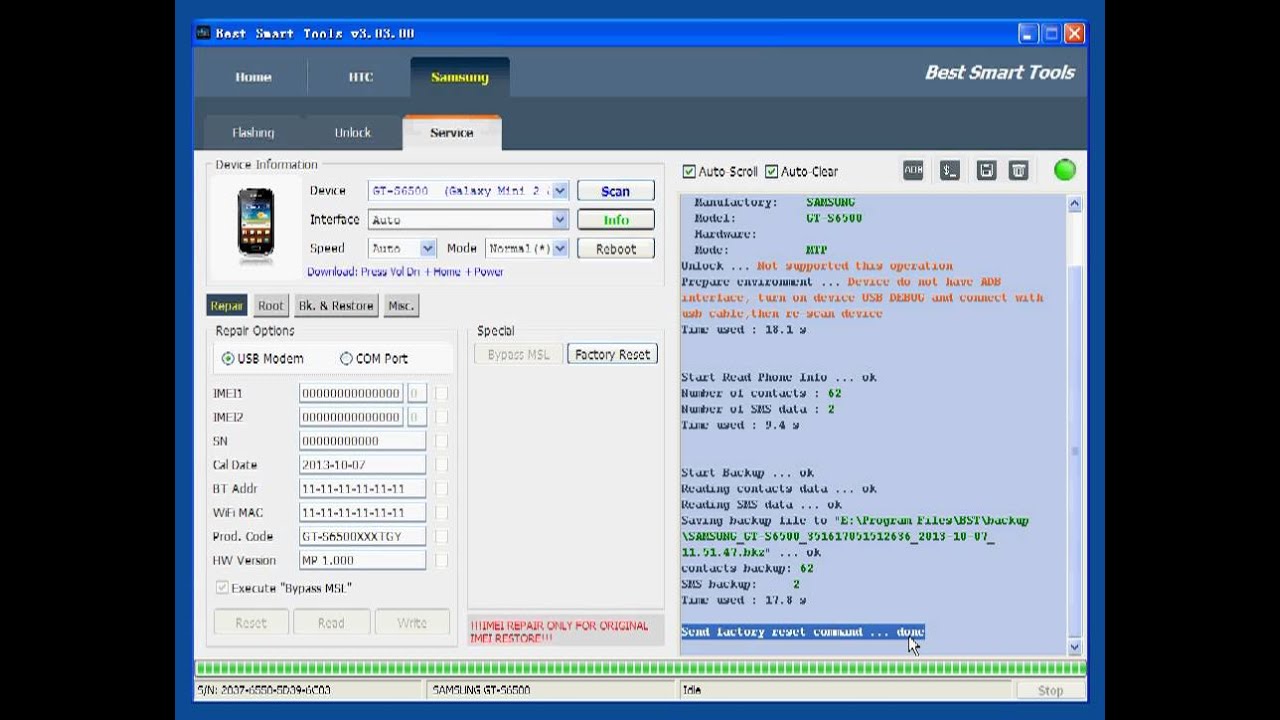
Task: Click the Write button in Repair Options
Action: click(412, 622)
